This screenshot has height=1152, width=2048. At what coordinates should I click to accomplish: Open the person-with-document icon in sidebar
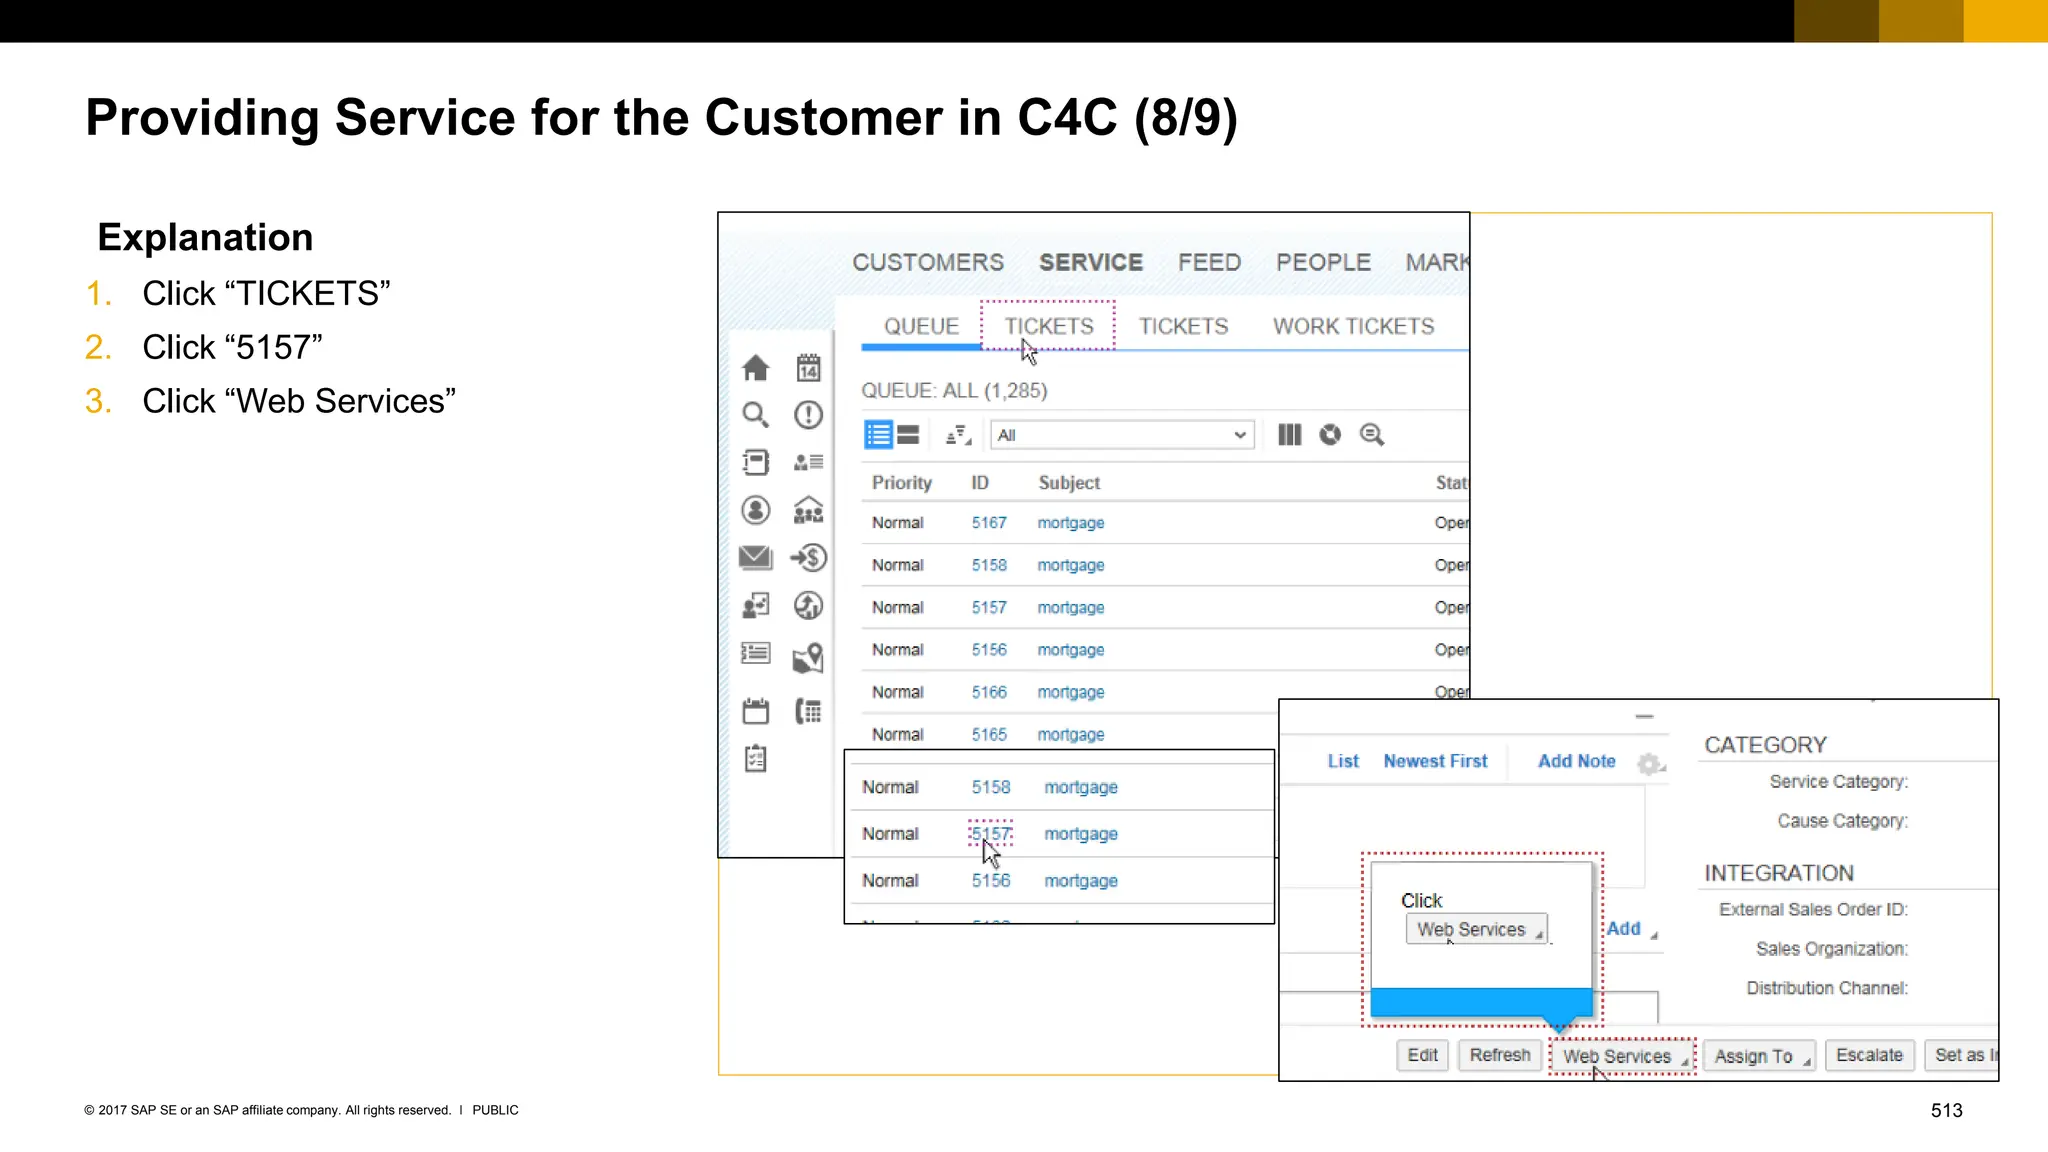[x=756, y=605]
